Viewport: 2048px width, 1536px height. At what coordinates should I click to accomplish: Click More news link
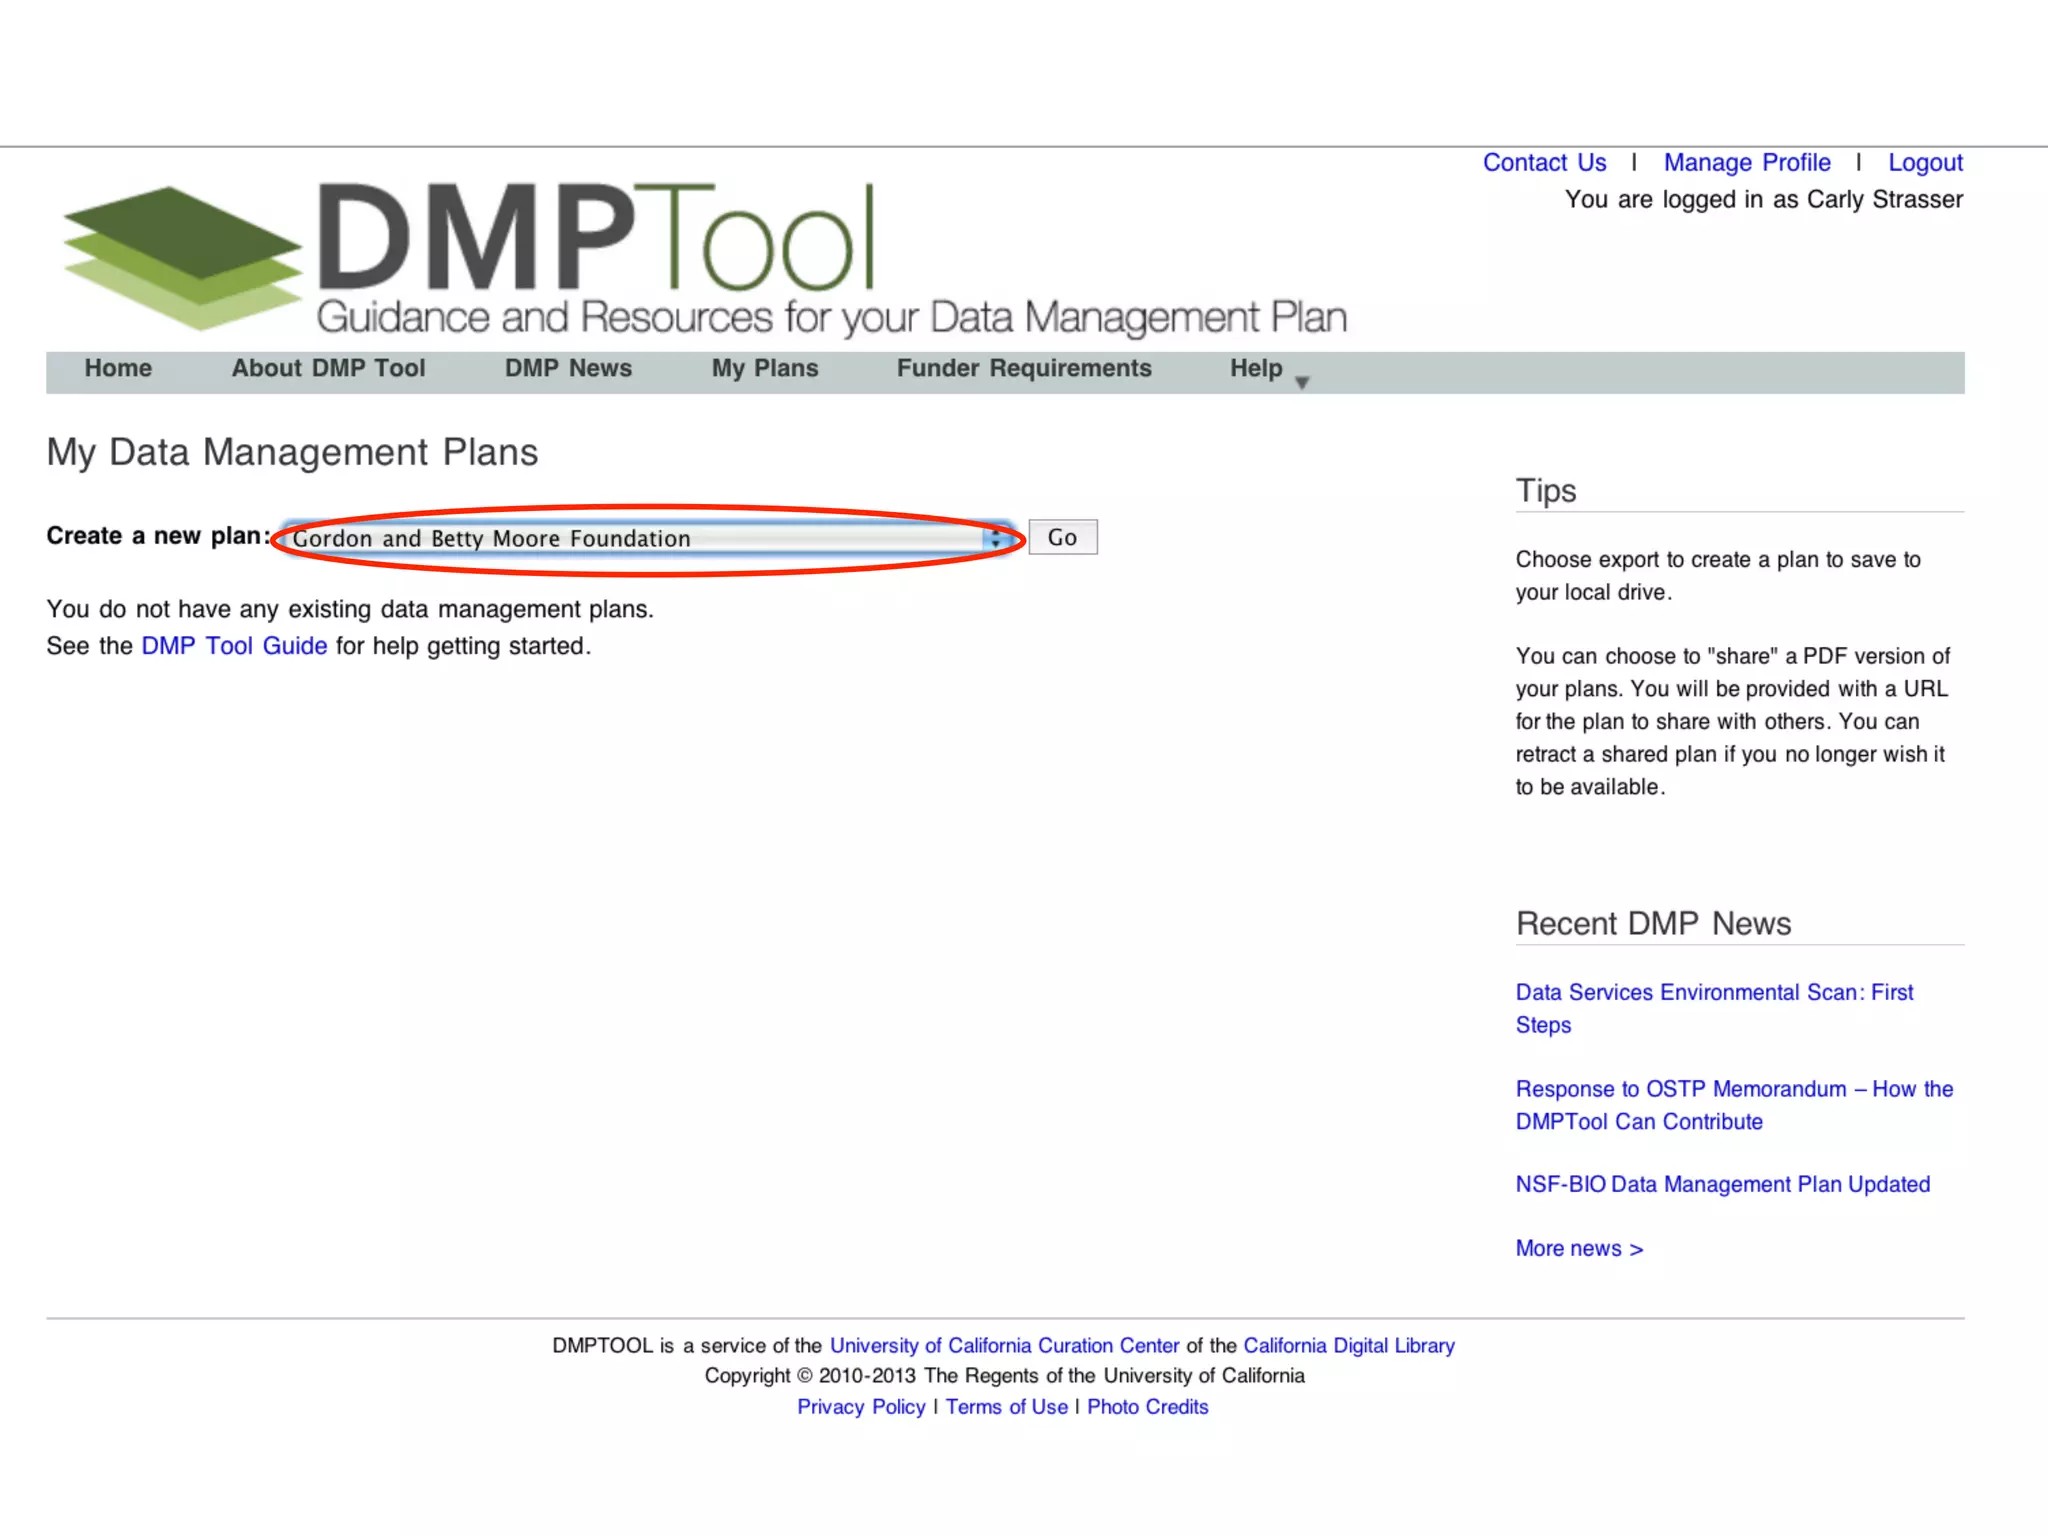(x=1579, y=1248)
